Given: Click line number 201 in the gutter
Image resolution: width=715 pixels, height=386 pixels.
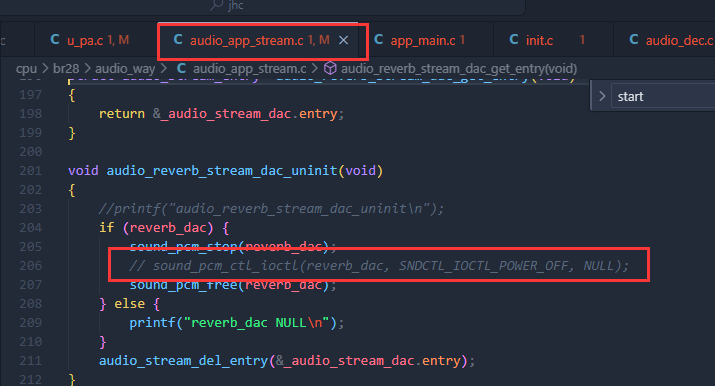Looking at the screenshot, I should (x=31, y=171).
